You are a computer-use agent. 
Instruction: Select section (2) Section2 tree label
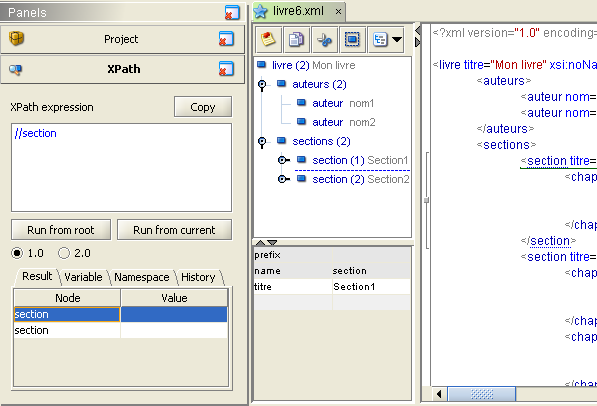361,179
